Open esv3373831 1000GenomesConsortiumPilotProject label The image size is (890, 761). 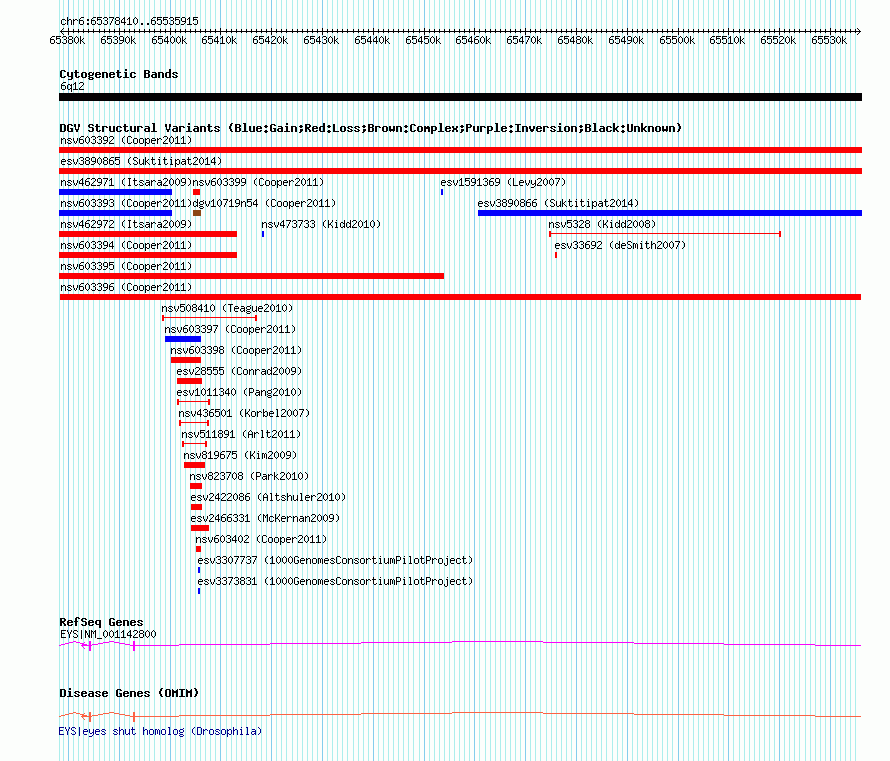click(x=335, y=581)
